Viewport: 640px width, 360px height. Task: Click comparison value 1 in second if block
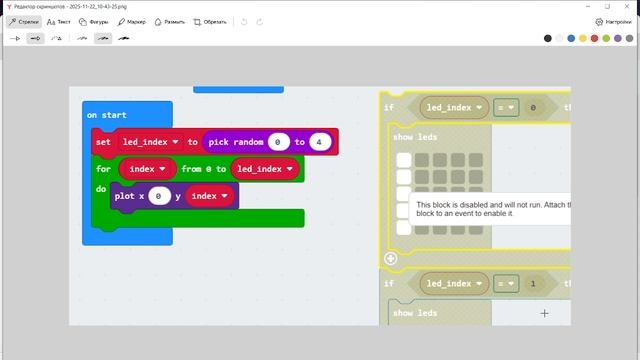click(x=533, y=284)
